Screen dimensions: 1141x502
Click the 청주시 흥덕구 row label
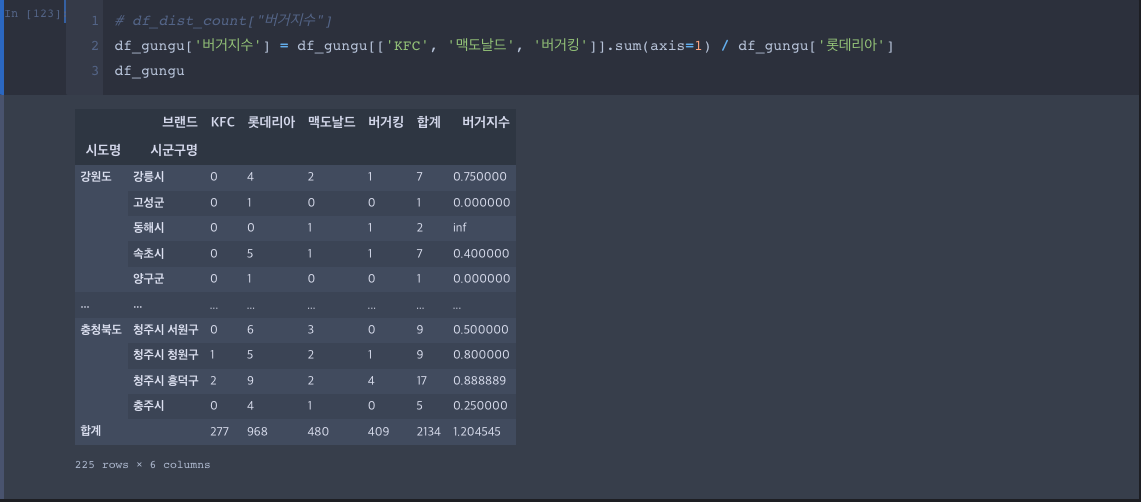tap(165, 380)
